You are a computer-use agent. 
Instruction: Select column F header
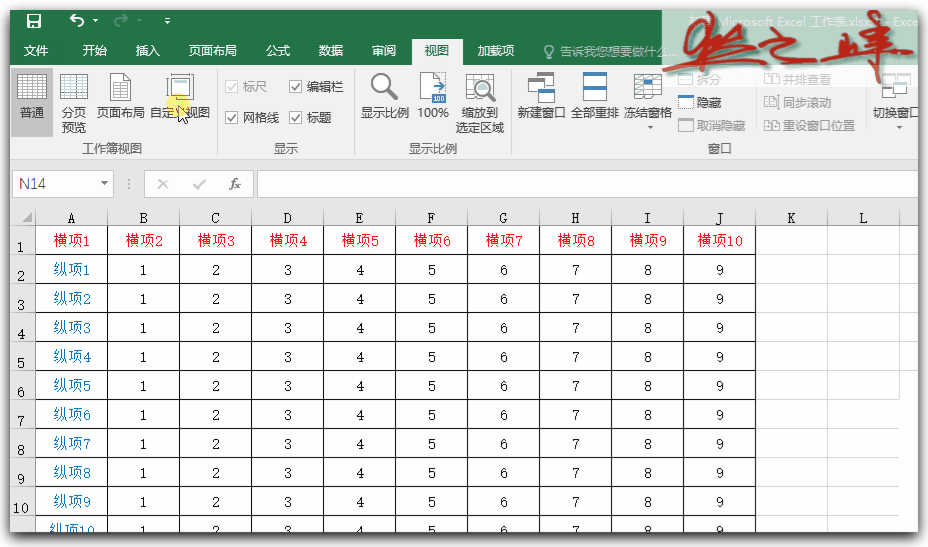[x=431, y=218]
